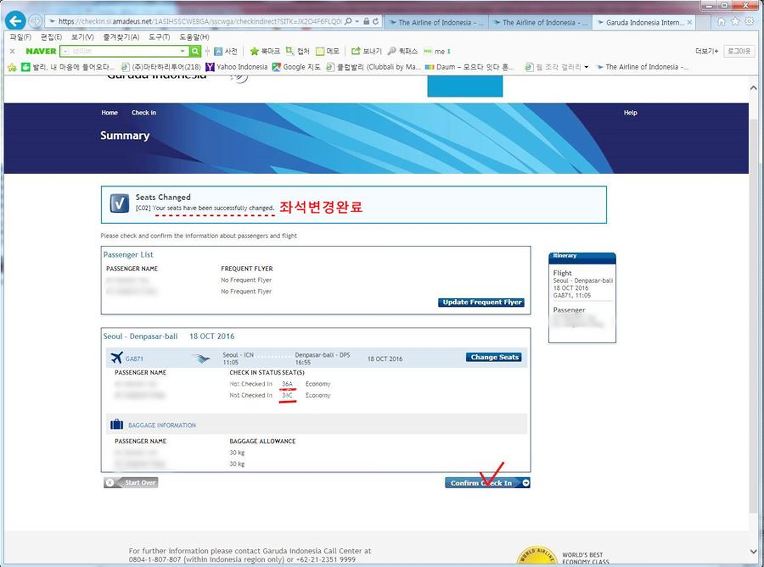This screenshot has height=567, width=764.
Task: Click the address bar search magnifier icon
Action: (x=348, y=21)
